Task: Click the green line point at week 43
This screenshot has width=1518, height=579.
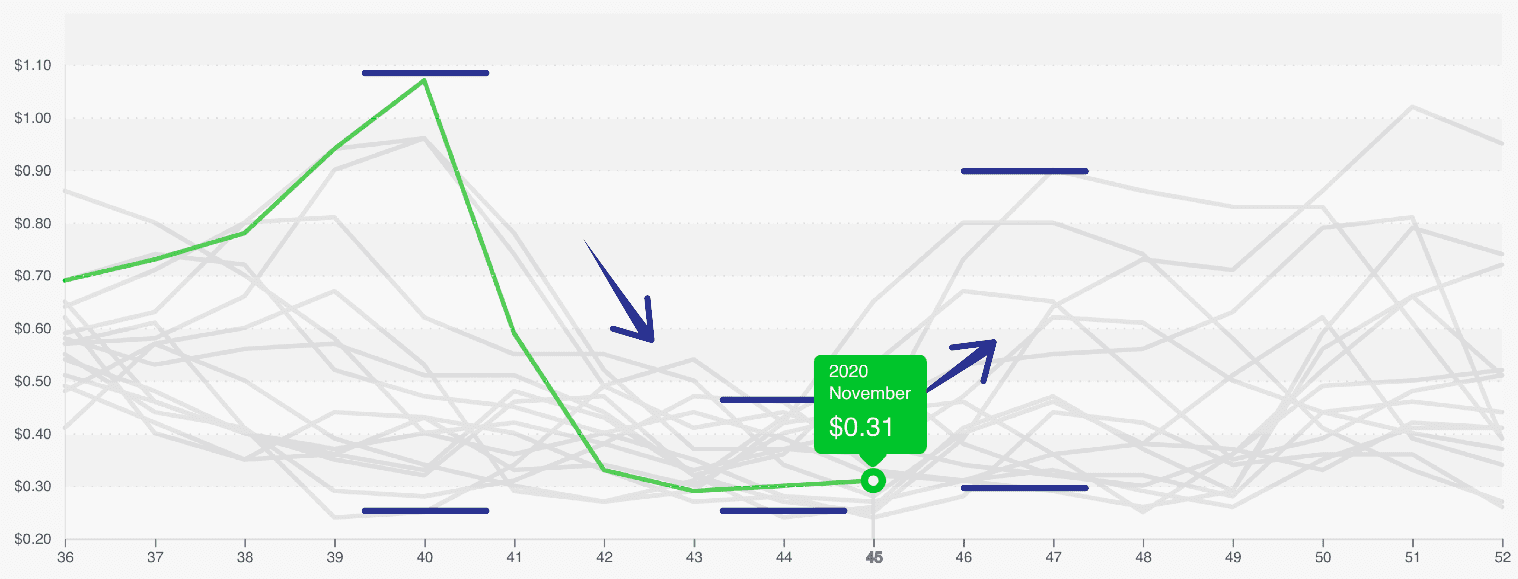Action: click(694, 491)
